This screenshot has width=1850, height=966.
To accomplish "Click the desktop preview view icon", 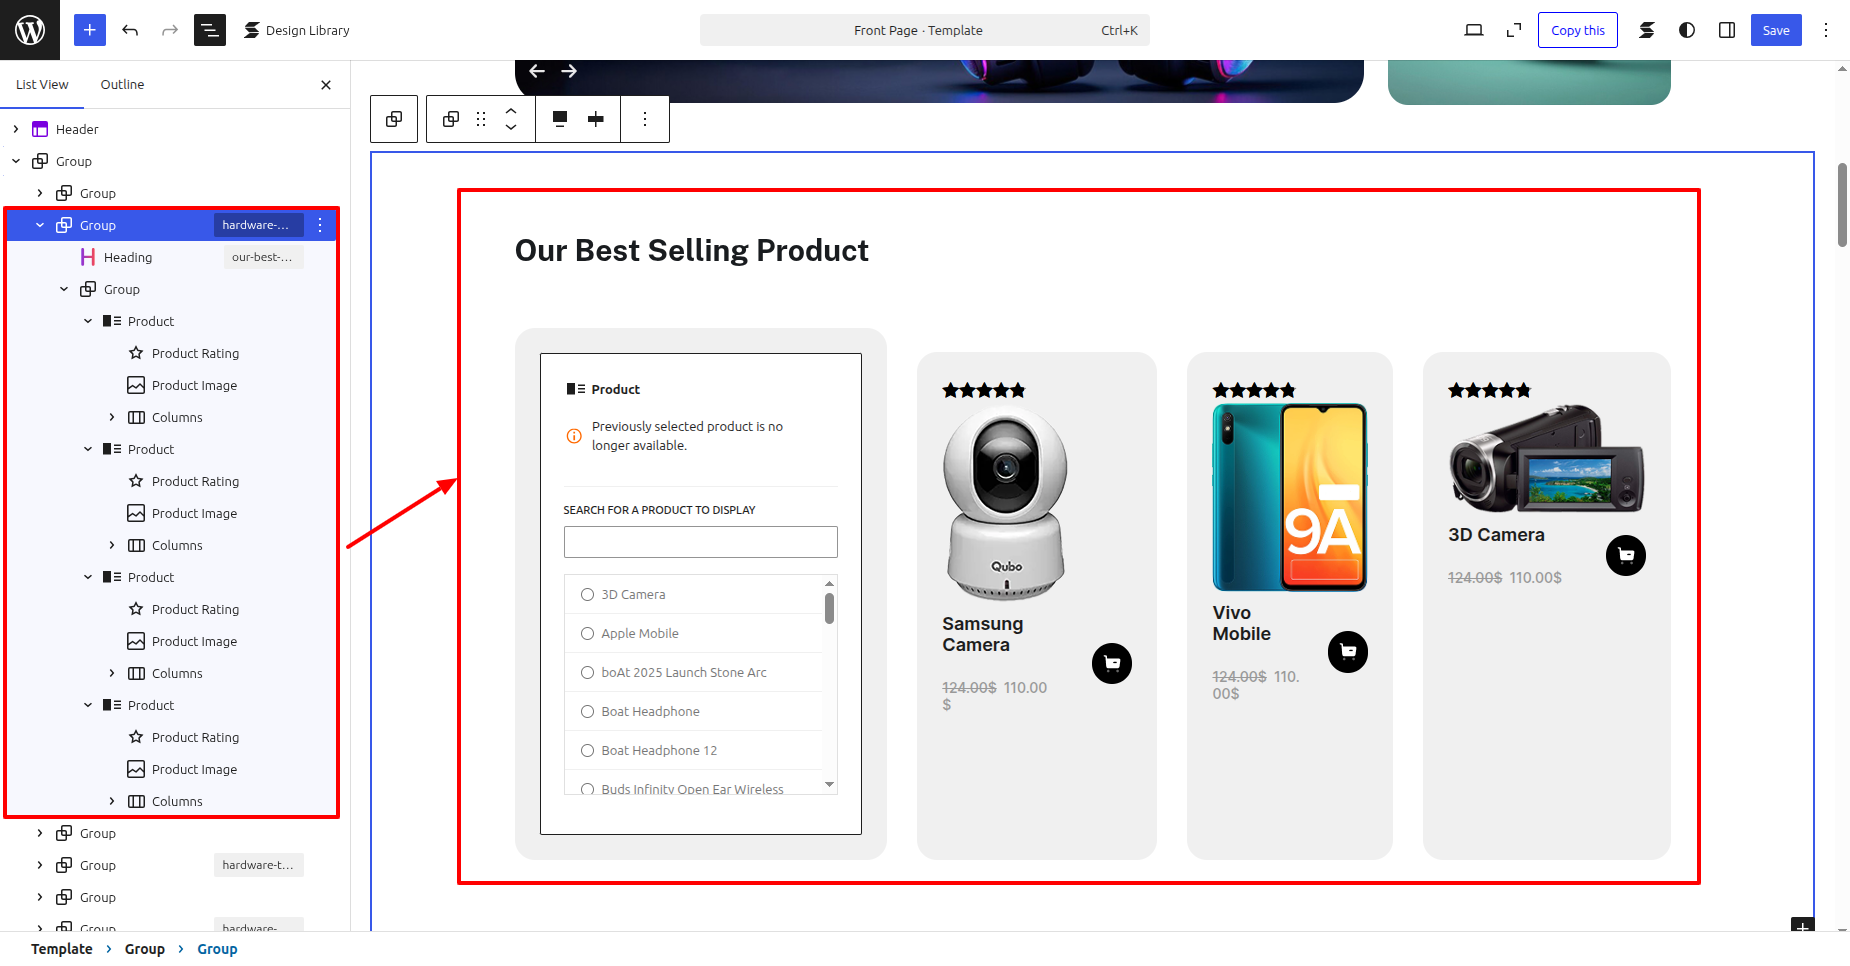I will pyautogui.click(x=1474, y=30).
